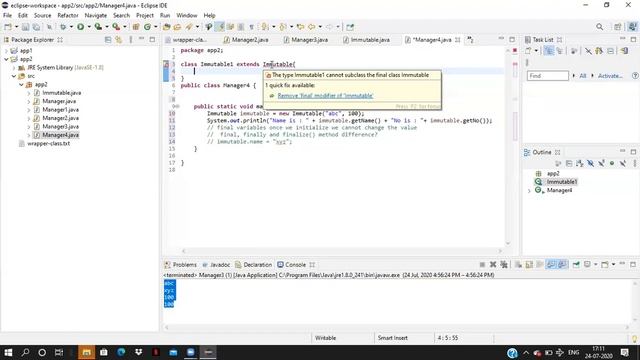Click the Terminate square in Console toolbar
This screenshot has height=360, width=640.
482,264
